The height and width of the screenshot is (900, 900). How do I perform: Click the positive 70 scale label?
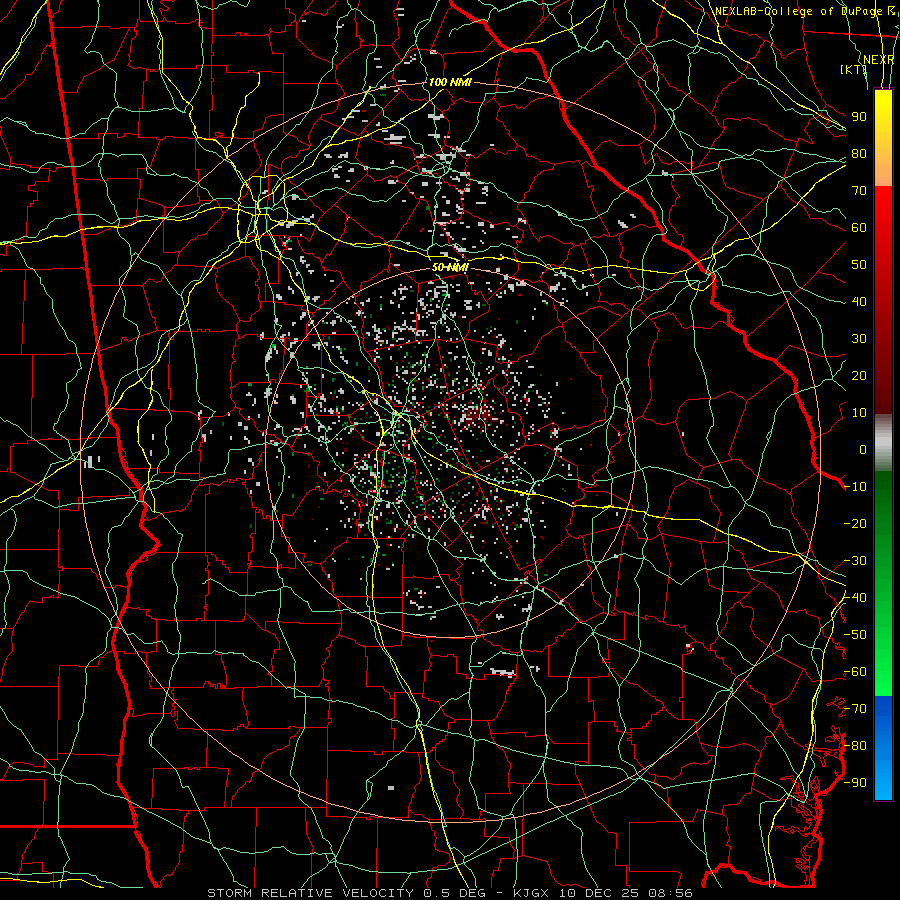coord(859,191)
